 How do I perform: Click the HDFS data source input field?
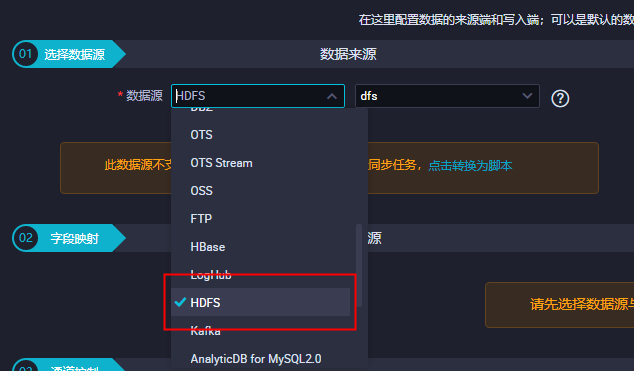pos(258,96)
